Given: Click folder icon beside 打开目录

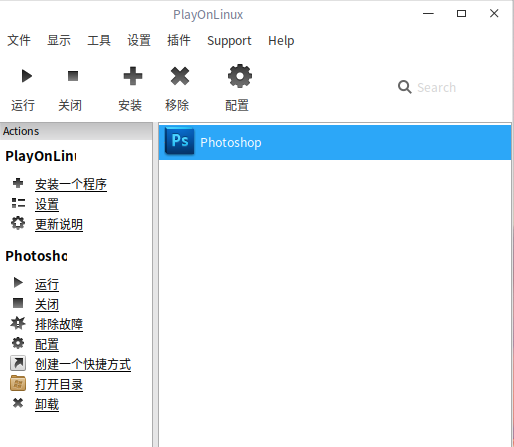Looking at the screenshot, I should point(18,383).
